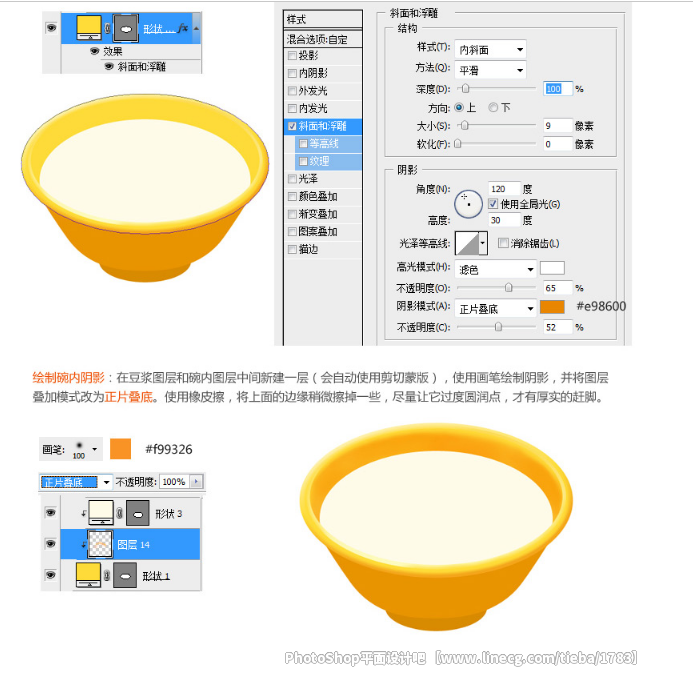Open the 样式 内斜面 dropdown
693x677 pixels.
(490, 49)
